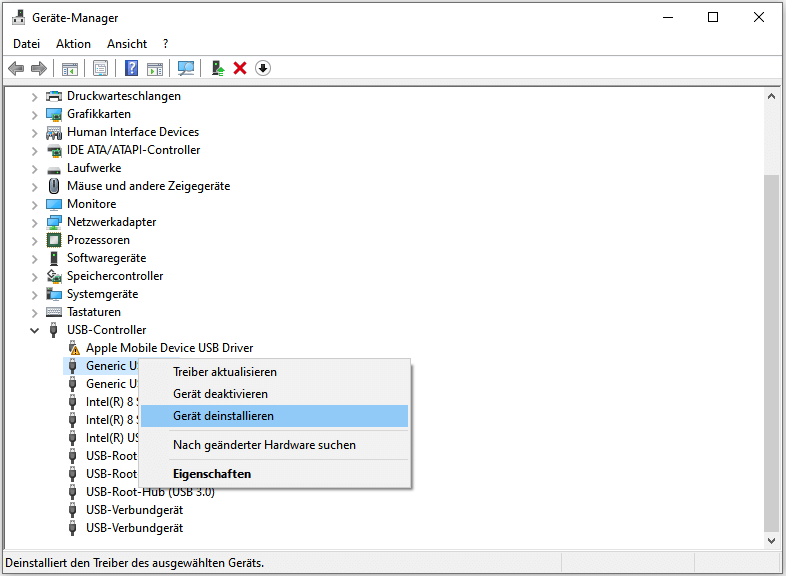
Task: Expand the Grafikkarten node
Action: 34,114
